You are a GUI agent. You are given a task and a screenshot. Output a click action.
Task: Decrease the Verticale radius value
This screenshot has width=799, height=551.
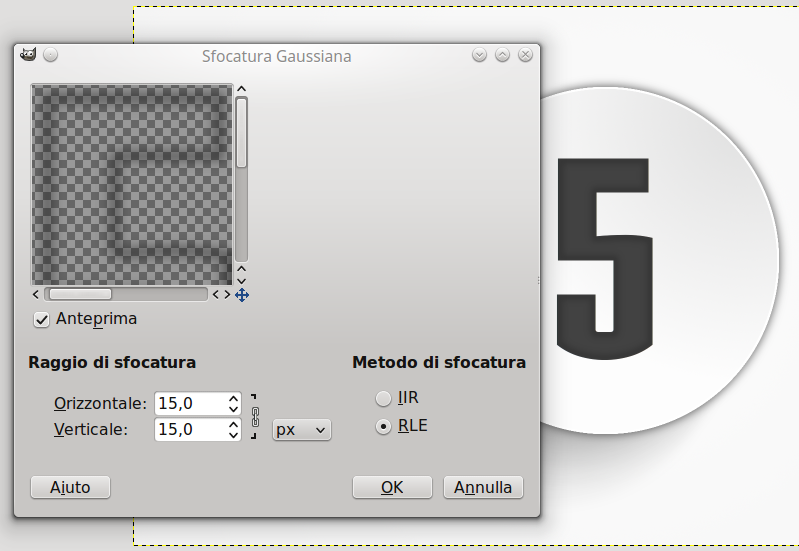(233, 435)
